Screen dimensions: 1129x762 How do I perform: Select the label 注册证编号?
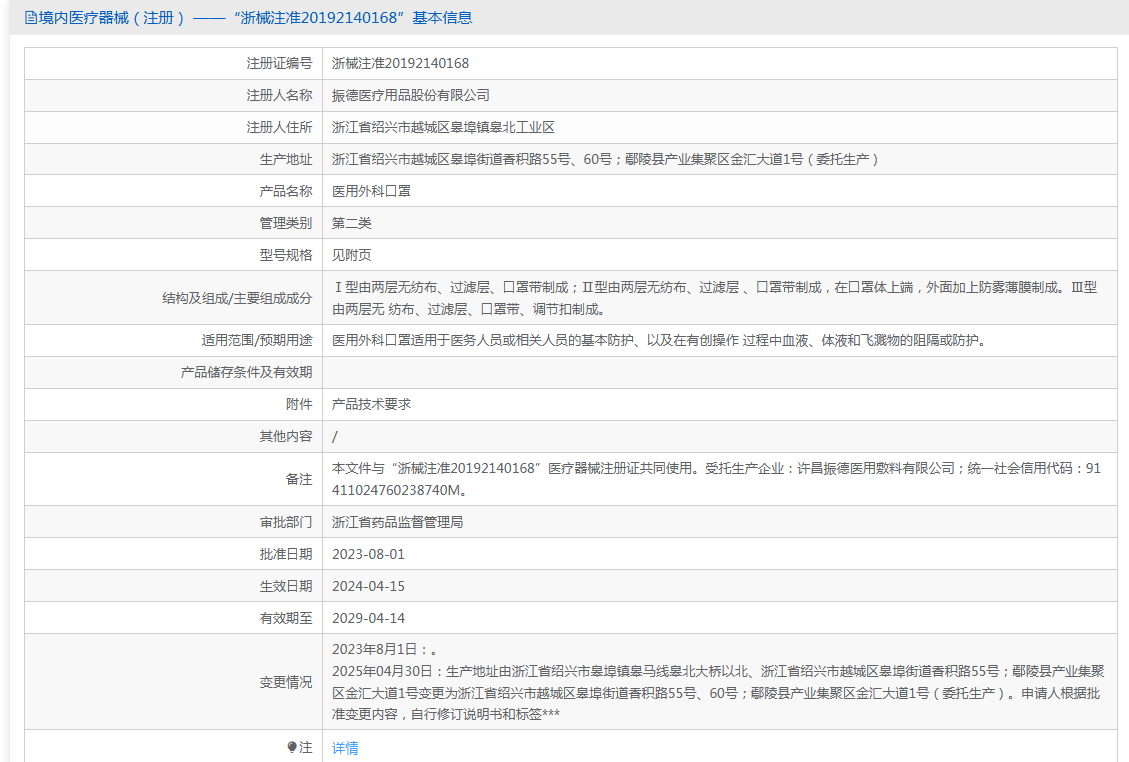[x=279, y=63]
